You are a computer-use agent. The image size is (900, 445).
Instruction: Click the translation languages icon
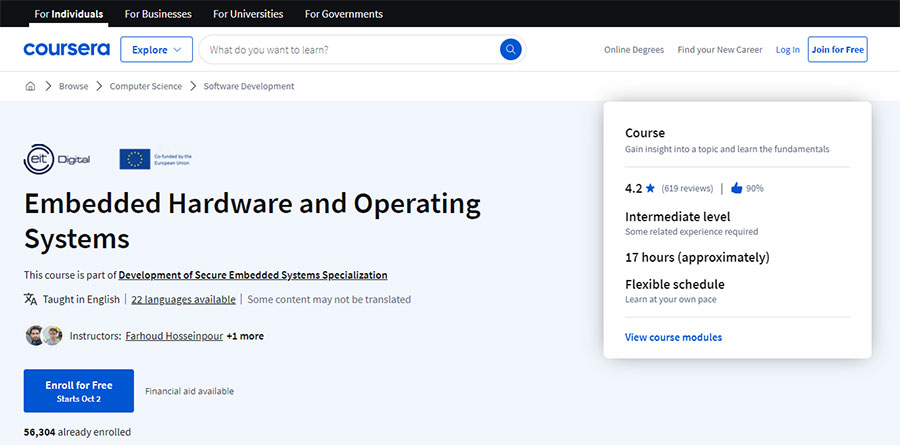click(x=30, y=299)
